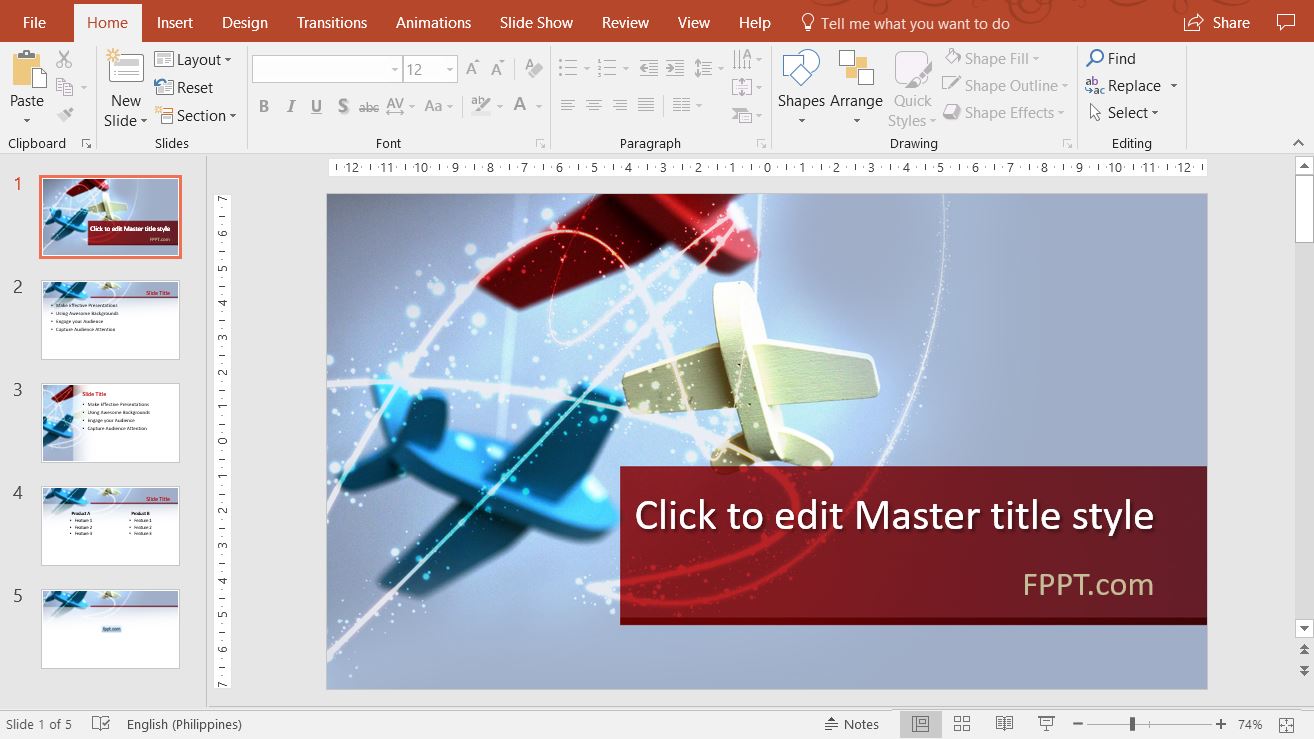
Task: Open the File menu
Action: click(34, 22)
